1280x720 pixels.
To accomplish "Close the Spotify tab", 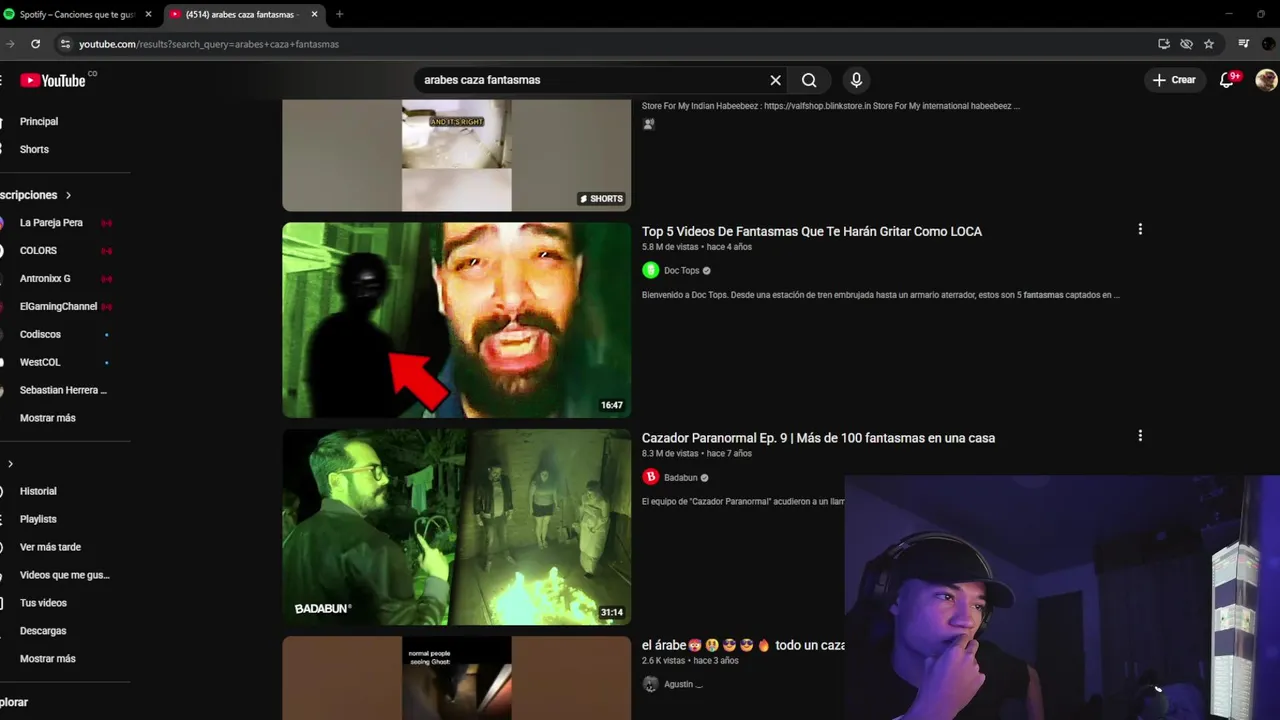I will click(148, 15).
